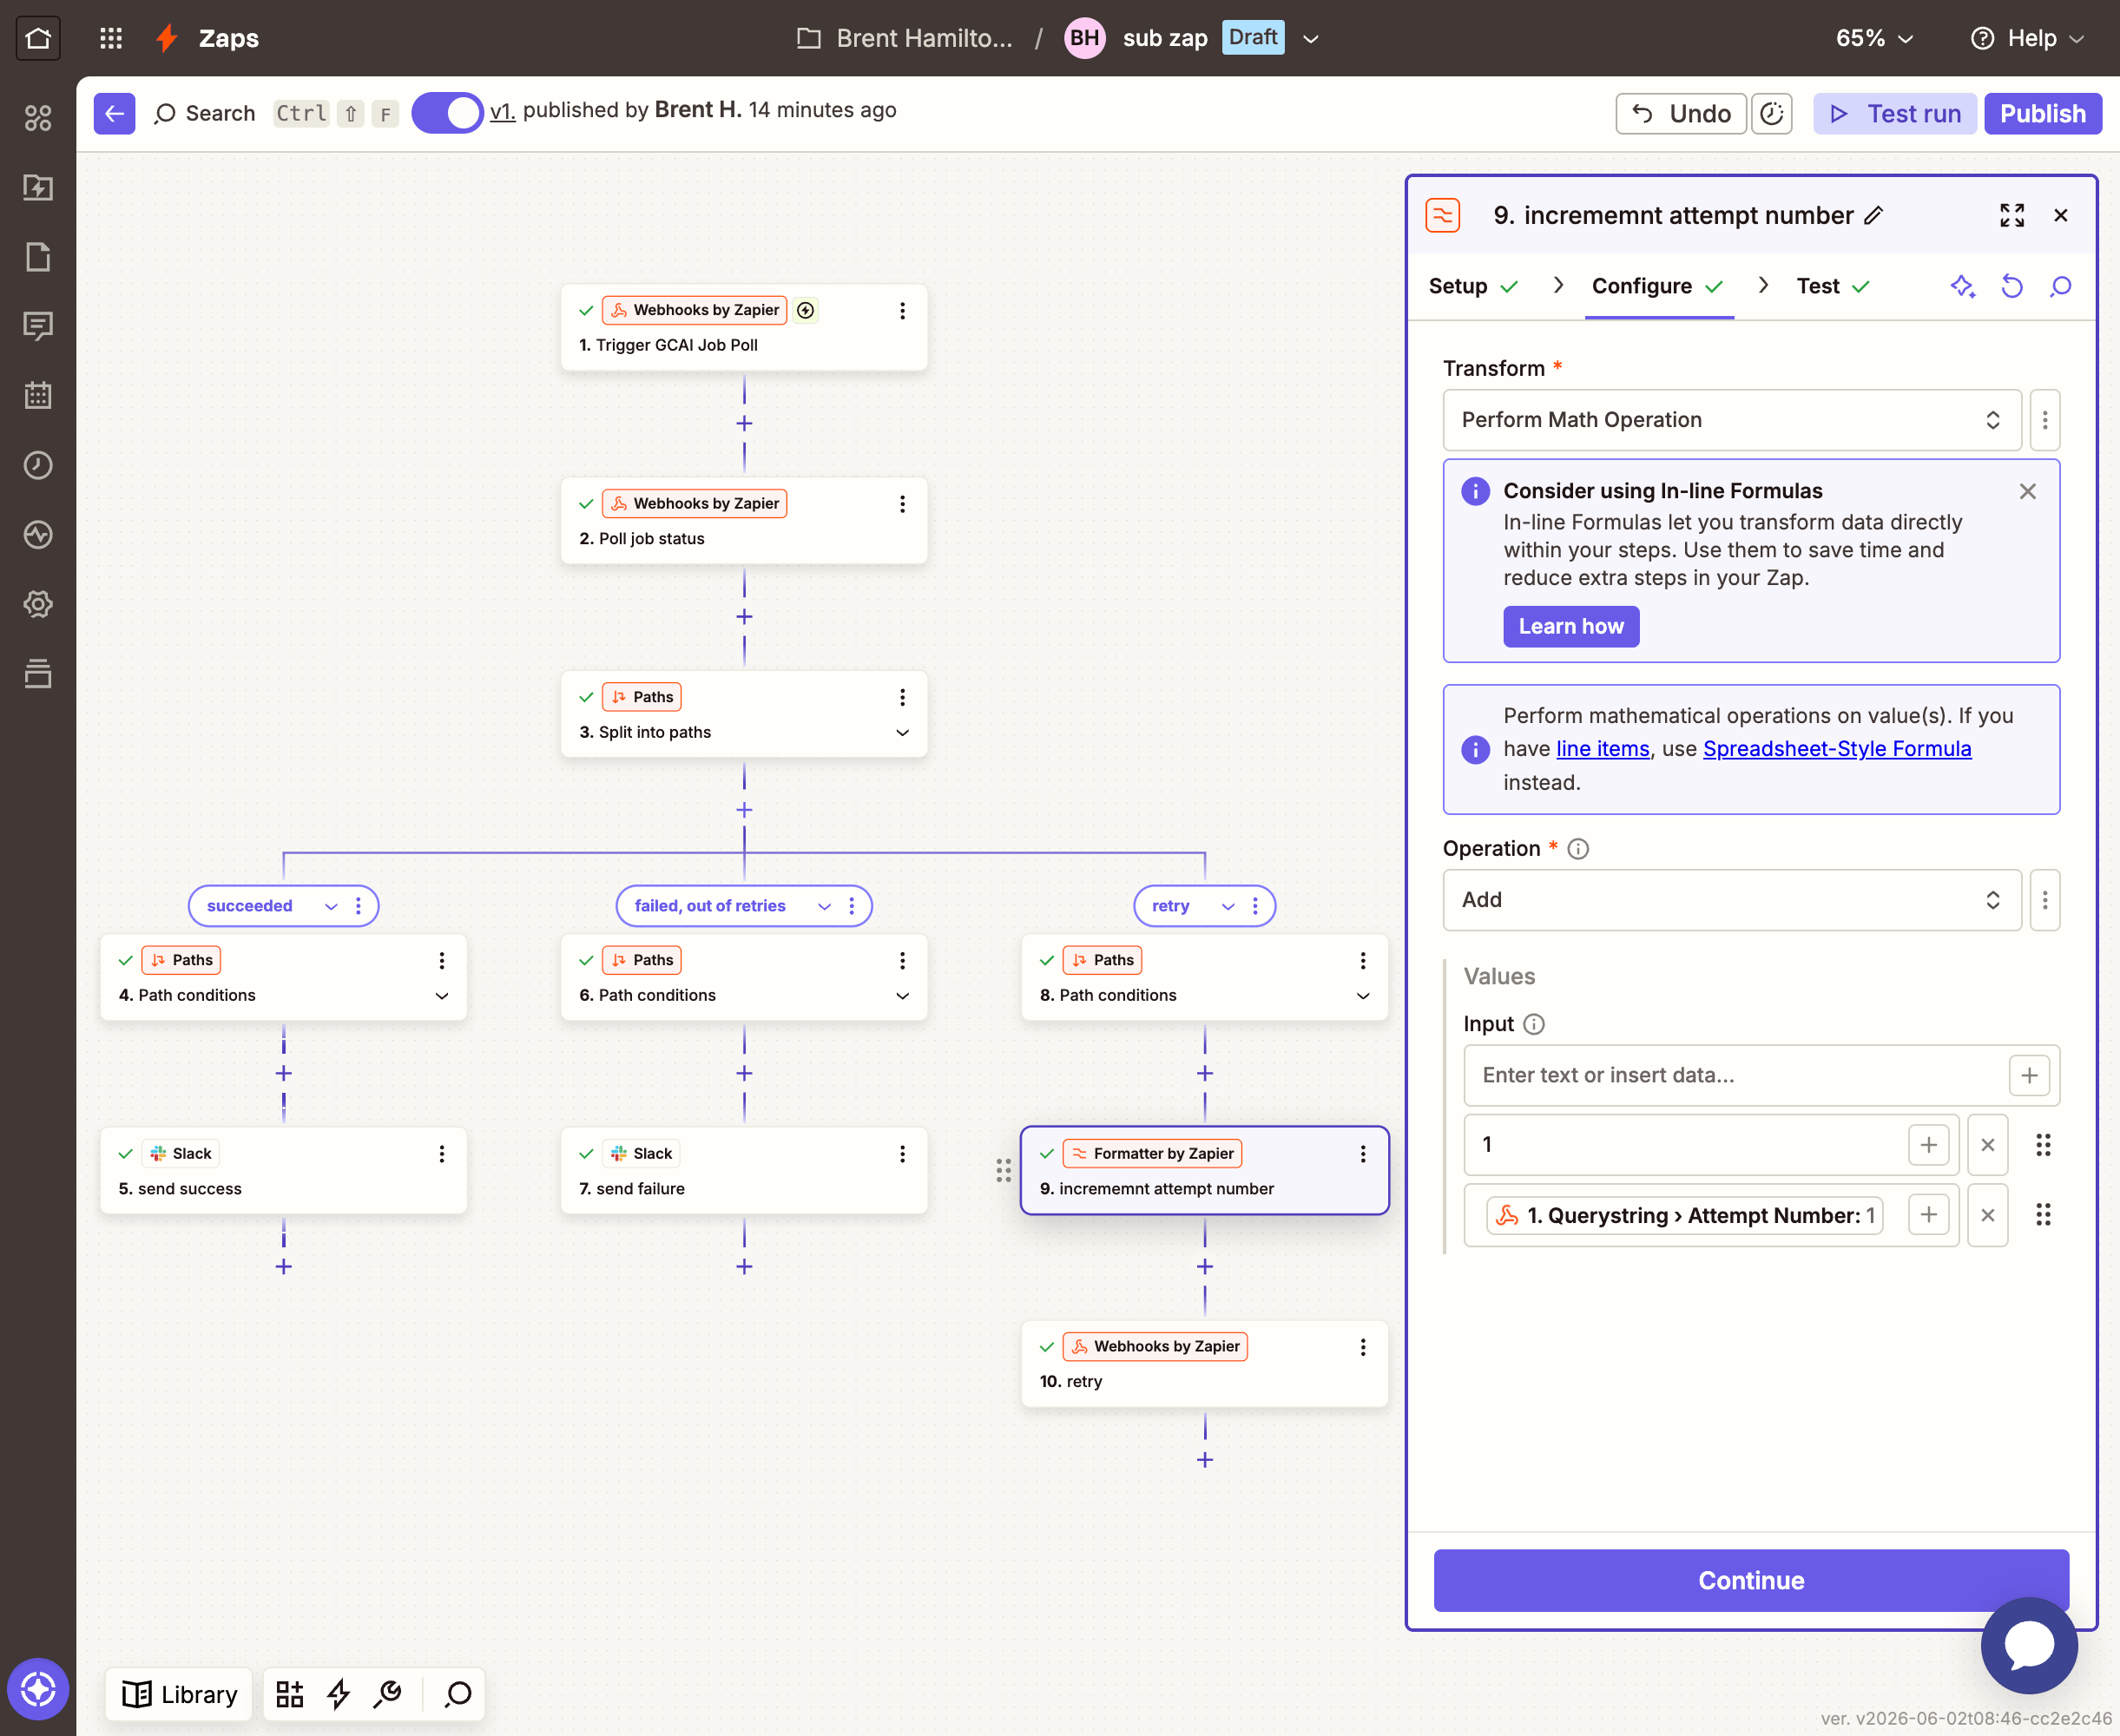Rename step with the pencil icon

coord(1874,215)
